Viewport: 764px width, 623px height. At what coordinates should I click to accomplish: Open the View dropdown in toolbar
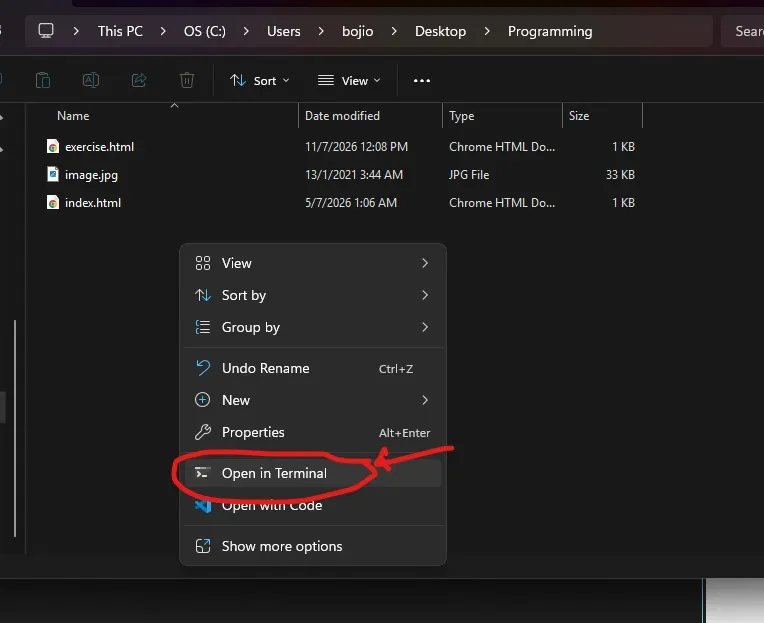[x=349, y=80]
